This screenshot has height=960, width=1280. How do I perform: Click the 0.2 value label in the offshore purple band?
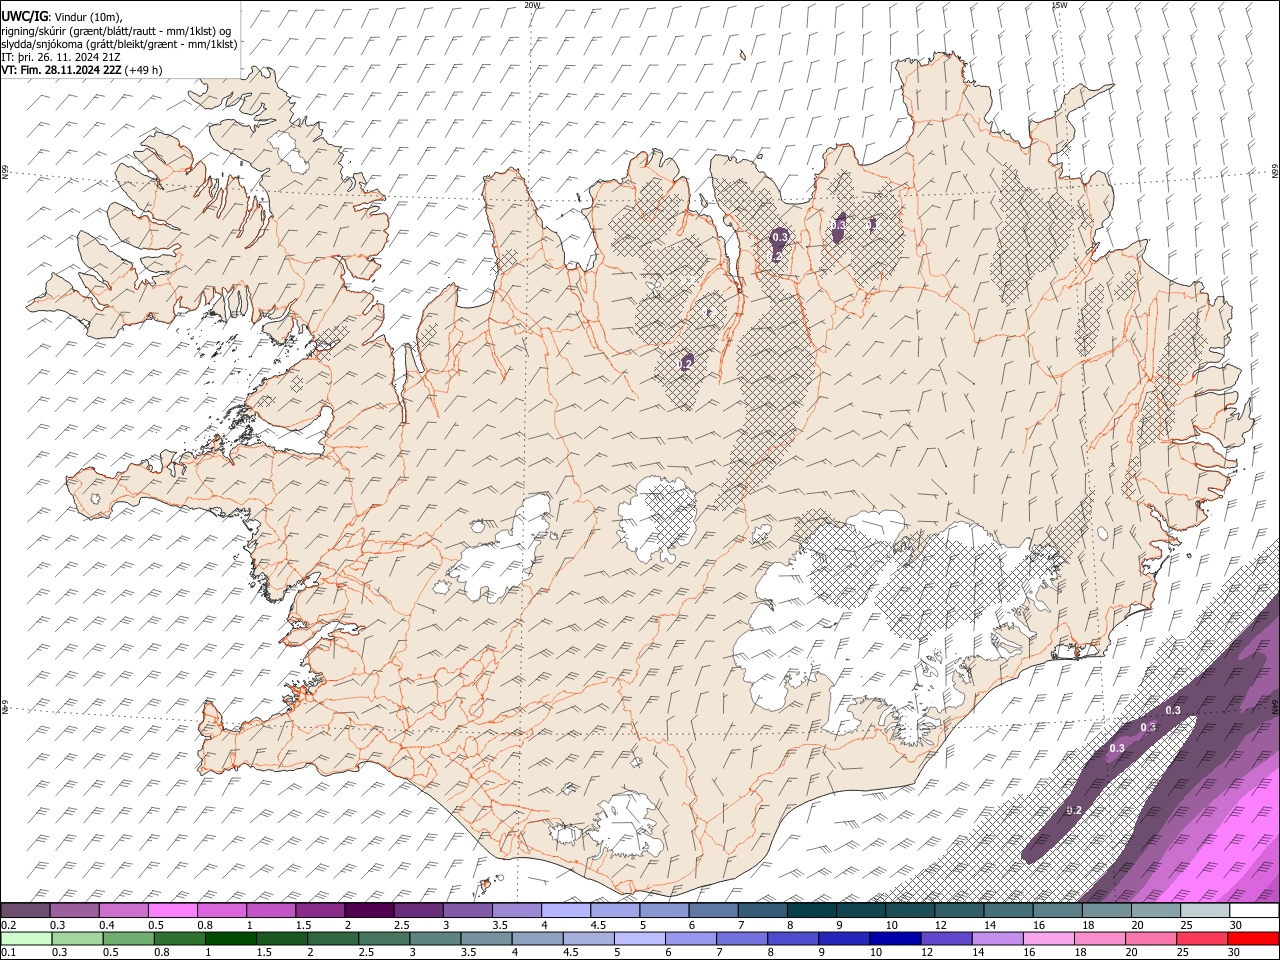[1075, 810]
